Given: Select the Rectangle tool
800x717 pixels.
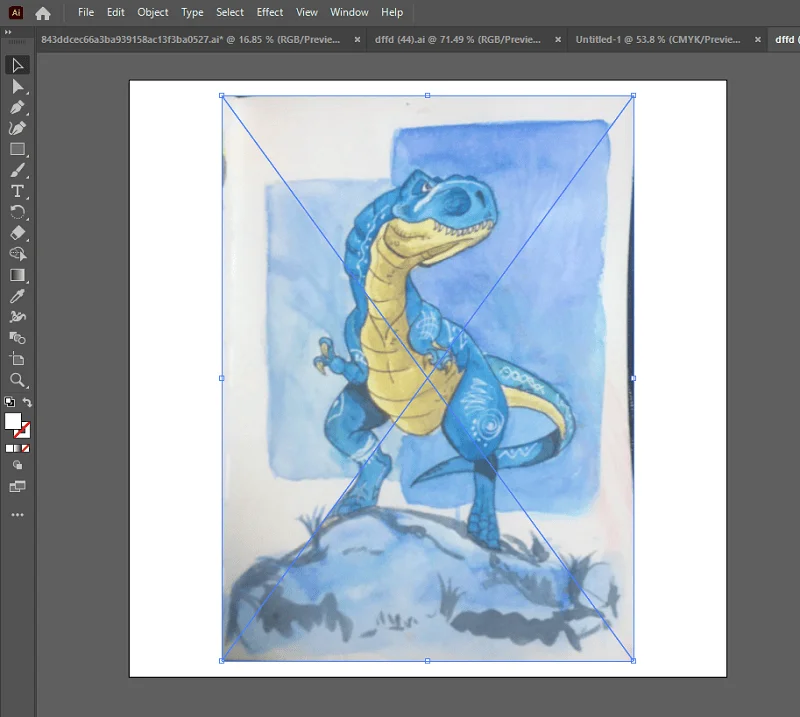Looking at the screenshot, I should tap(17, 149).
